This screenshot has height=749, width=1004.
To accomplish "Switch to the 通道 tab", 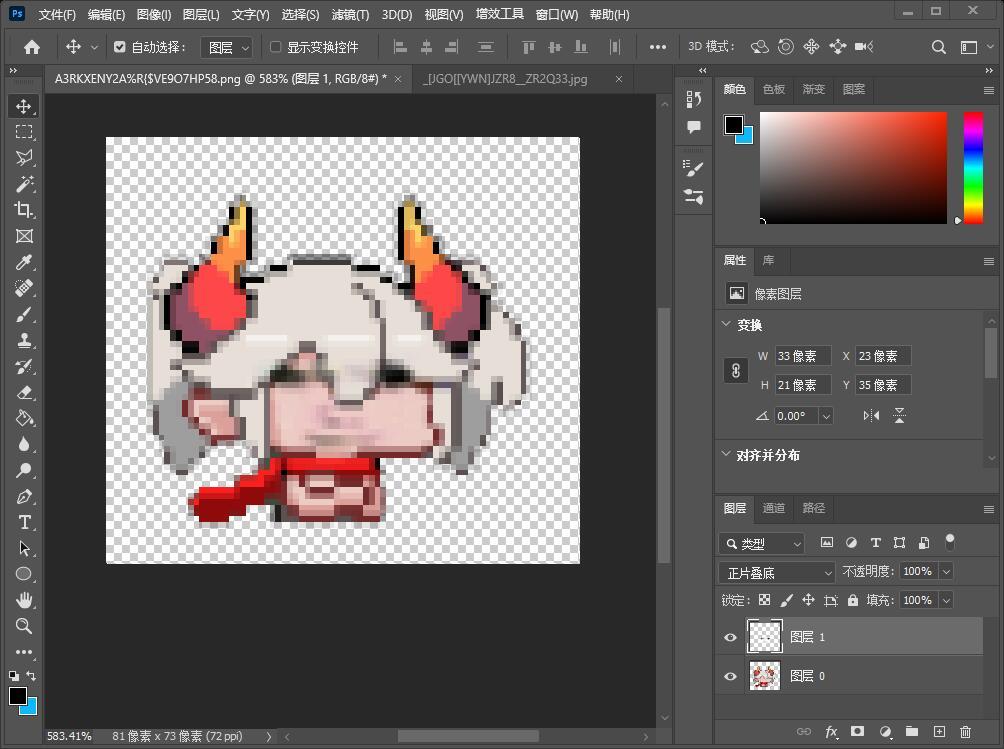I will (774, 508).
